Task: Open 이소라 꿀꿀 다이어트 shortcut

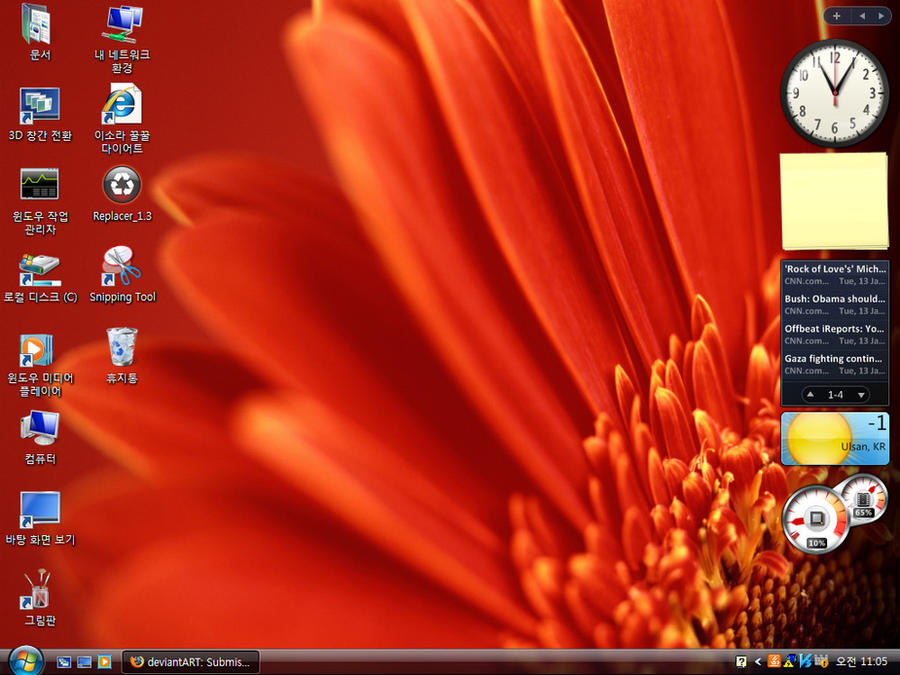Action: pos(122,119)
